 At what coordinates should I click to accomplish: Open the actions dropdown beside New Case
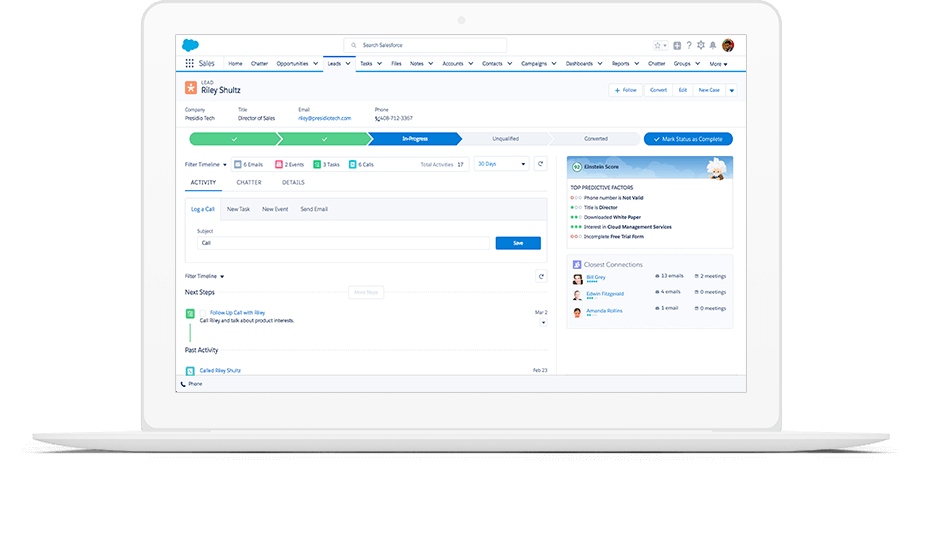(x=732, y=90)
